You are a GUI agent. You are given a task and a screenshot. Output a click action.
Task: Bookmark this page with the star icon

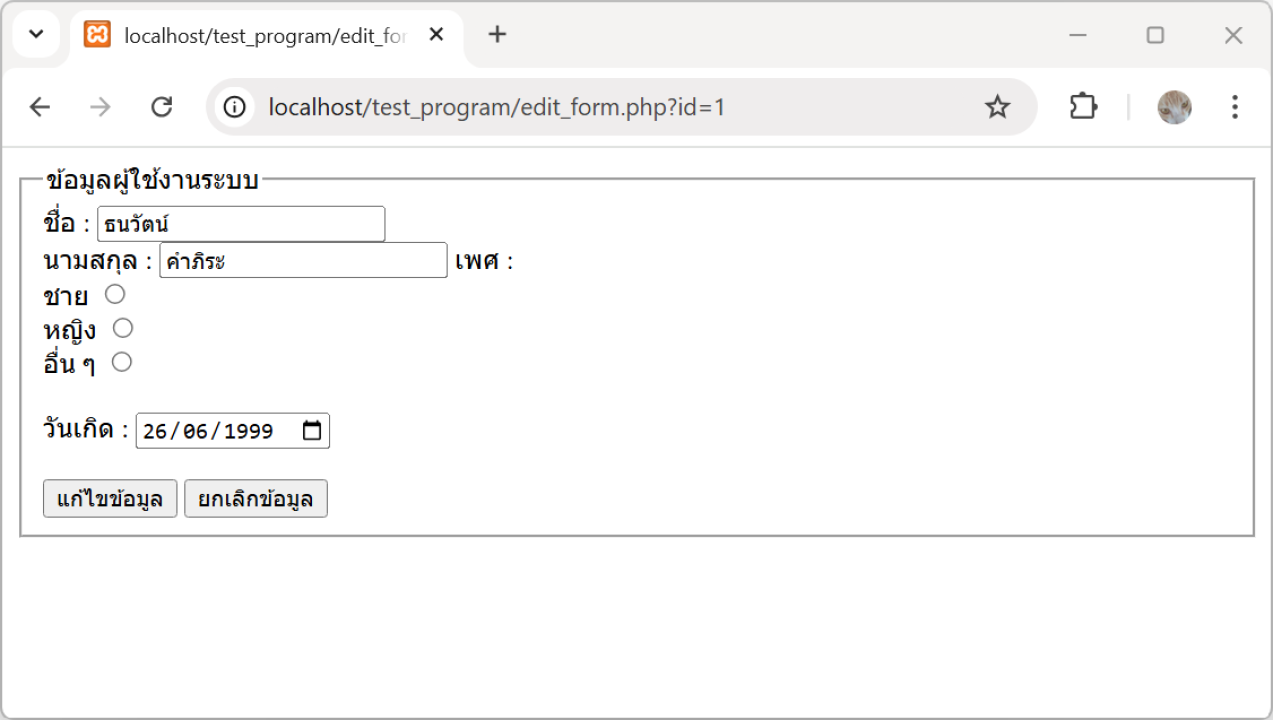[997, 107]
